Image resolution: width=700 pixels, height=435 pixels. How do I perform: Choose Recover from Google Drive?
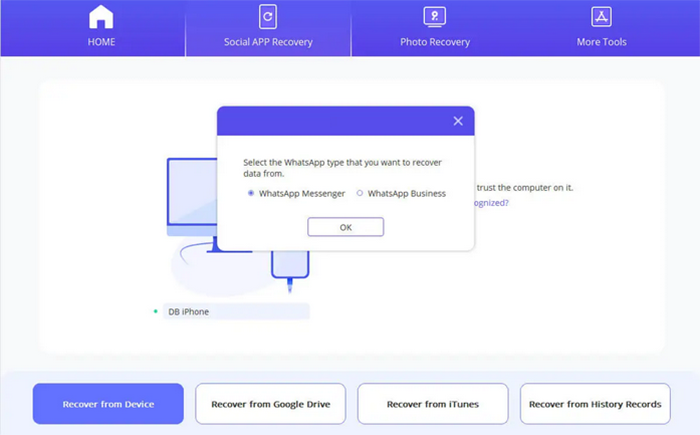click(x=271, y=404)
